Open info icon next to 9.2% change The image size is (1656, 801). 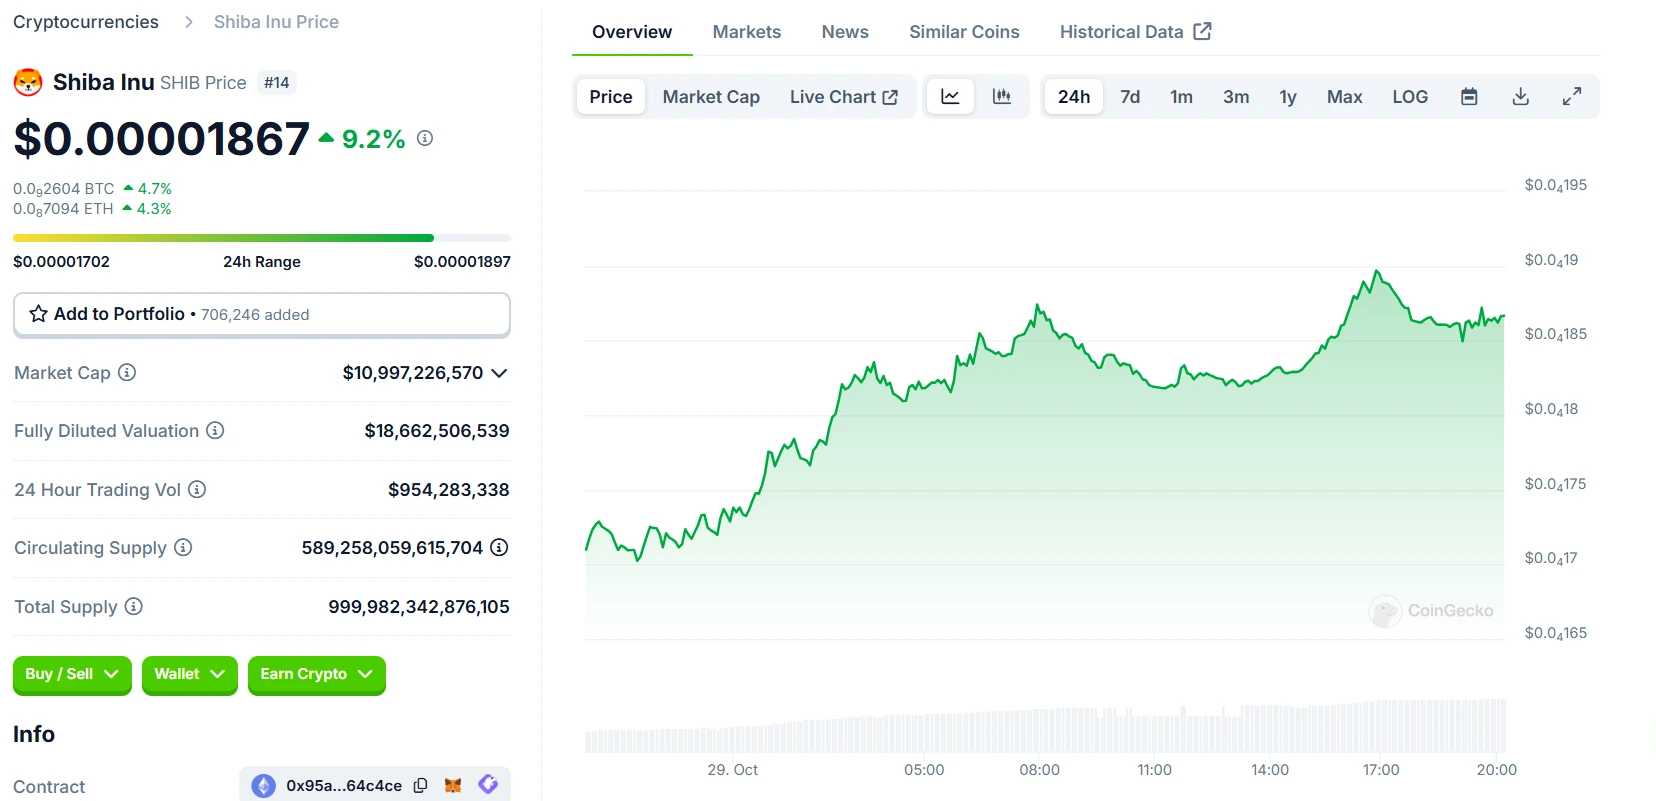point(425,138)
